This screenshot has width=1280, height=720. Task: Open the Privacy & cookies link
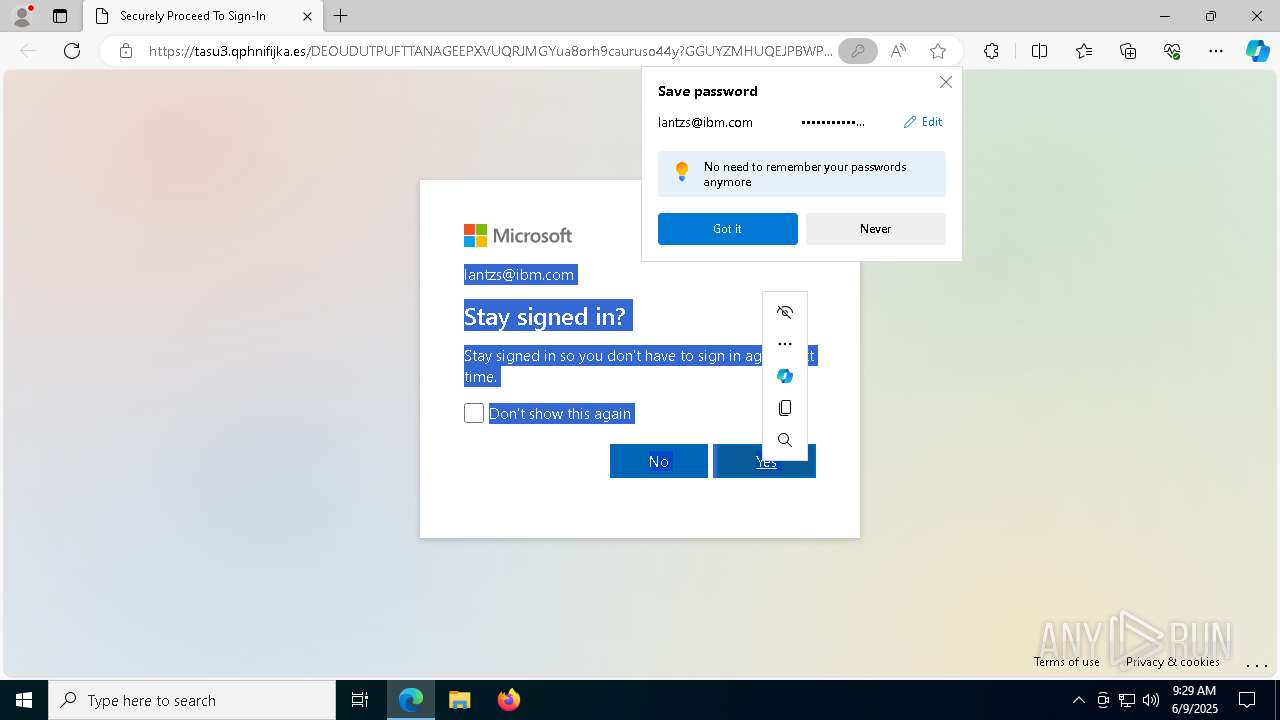1172,662
